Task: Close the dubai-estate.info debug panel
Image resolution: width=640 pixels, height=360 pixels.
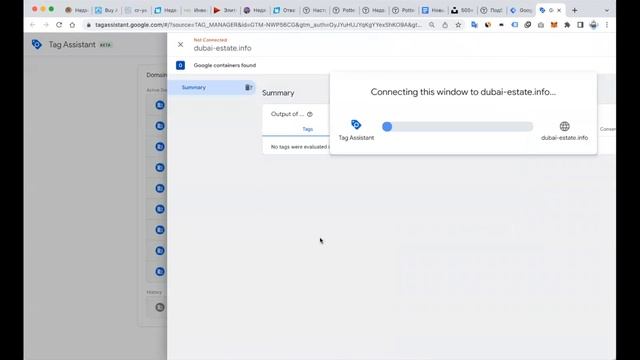Action: point(180,44)
